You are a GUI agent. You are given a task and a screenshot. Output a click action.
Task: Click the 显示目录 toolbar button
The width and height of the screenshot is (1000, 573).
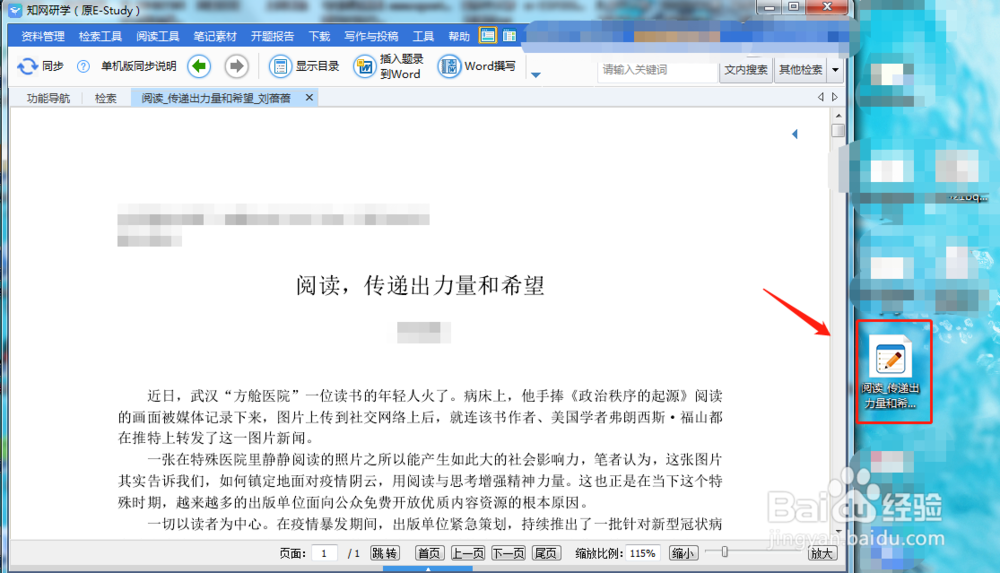click(x=304, y=66)
